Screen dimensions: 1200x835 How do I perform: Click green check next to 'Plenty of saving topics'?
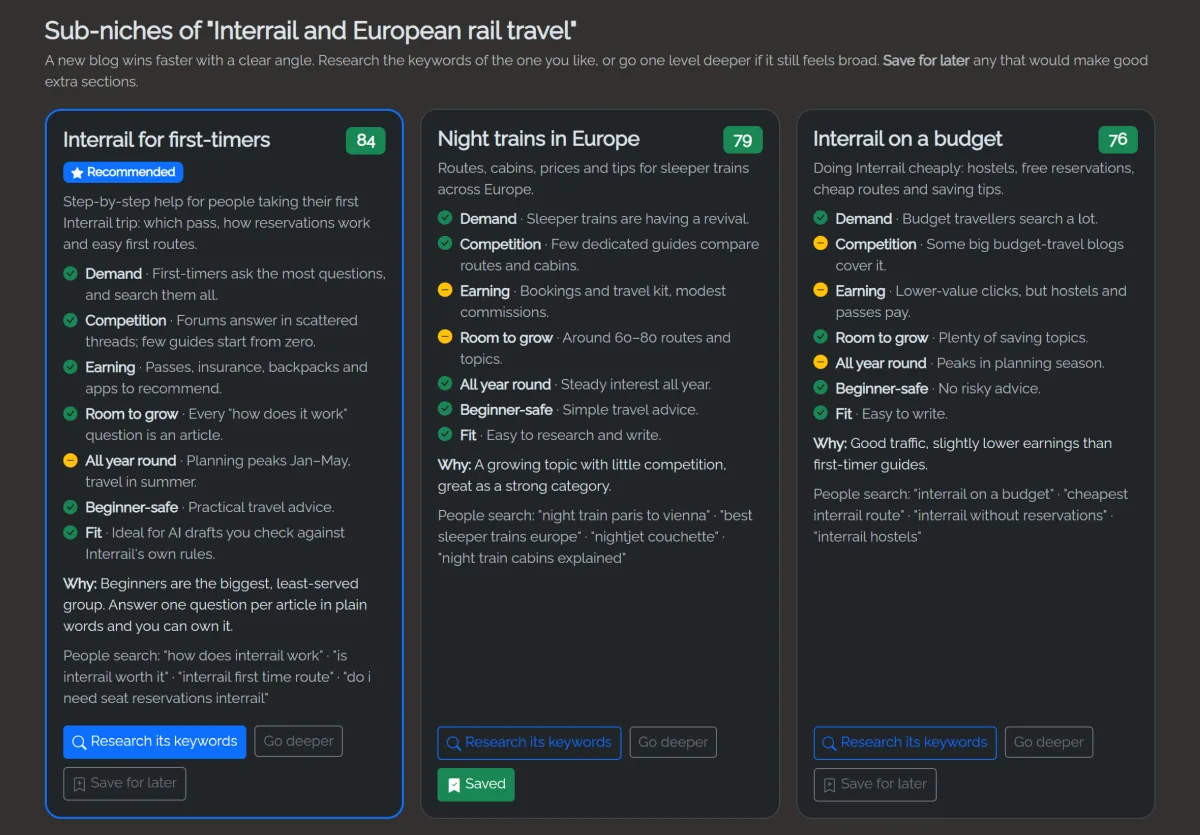(x=821, y=337)
